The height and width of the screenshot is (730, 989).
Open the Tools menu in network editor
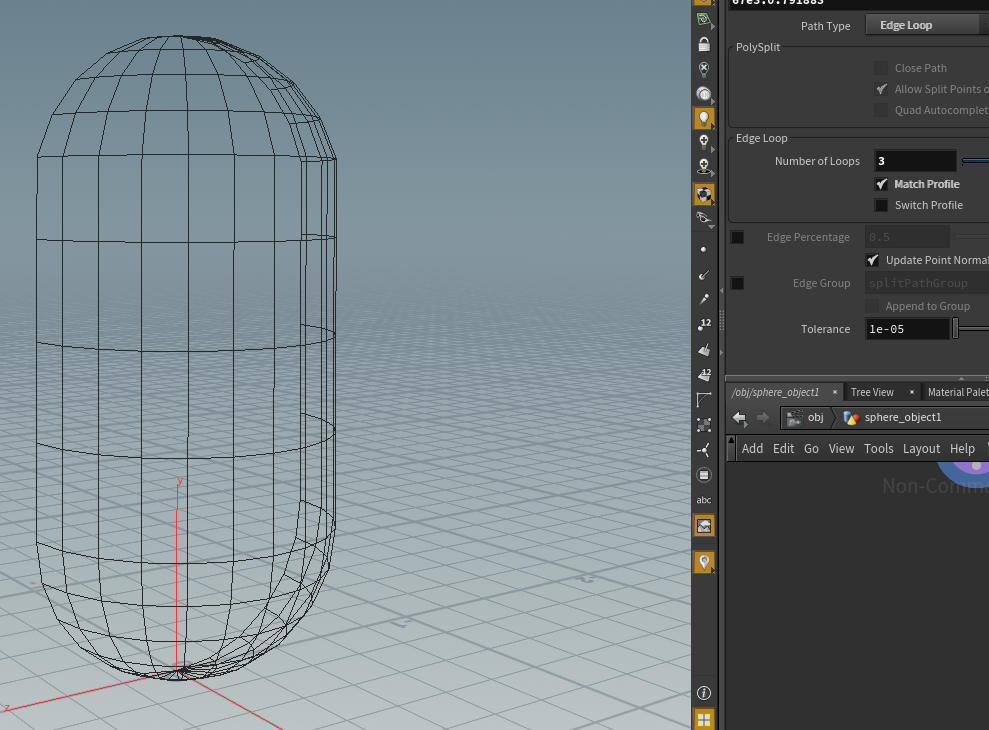[878, 449]
